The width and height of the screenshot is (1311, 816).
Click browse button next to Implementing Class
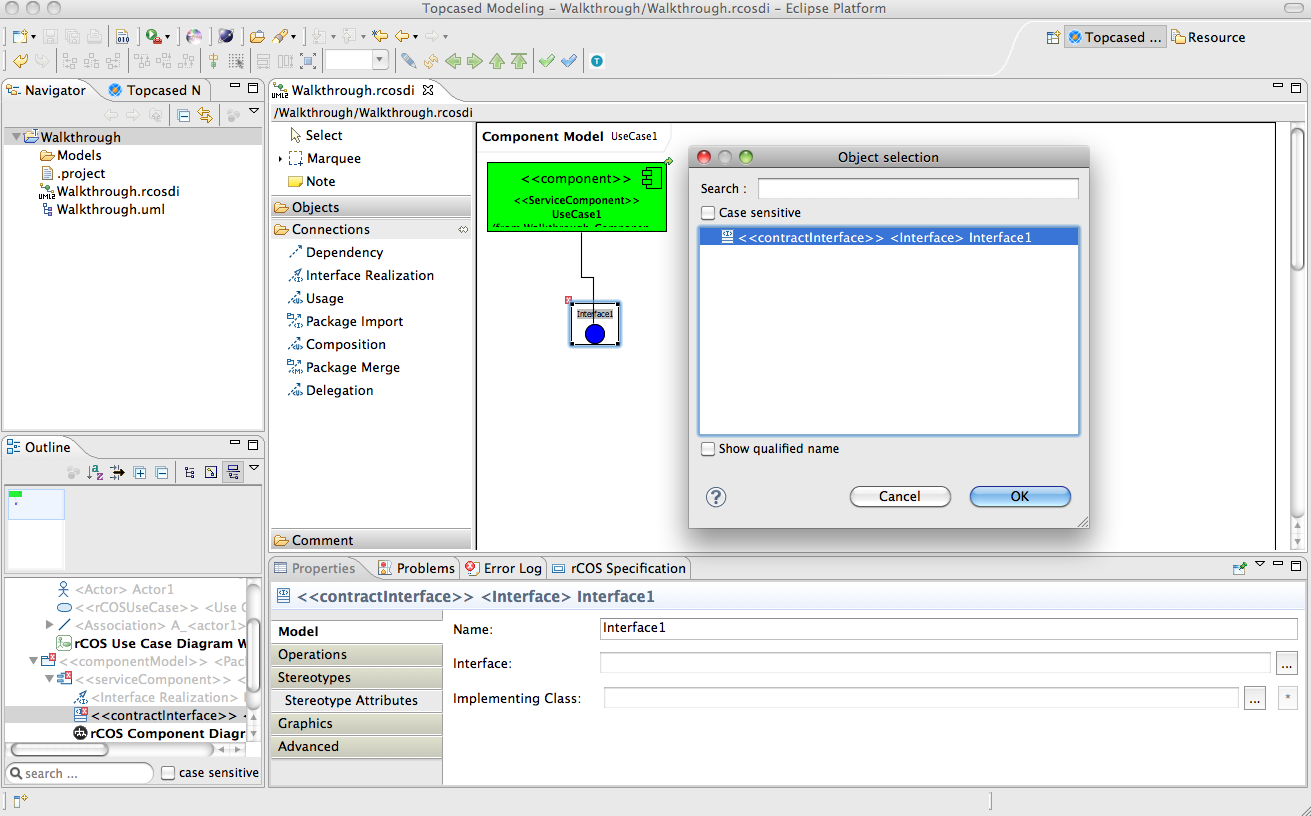[x=1255, y=698]
